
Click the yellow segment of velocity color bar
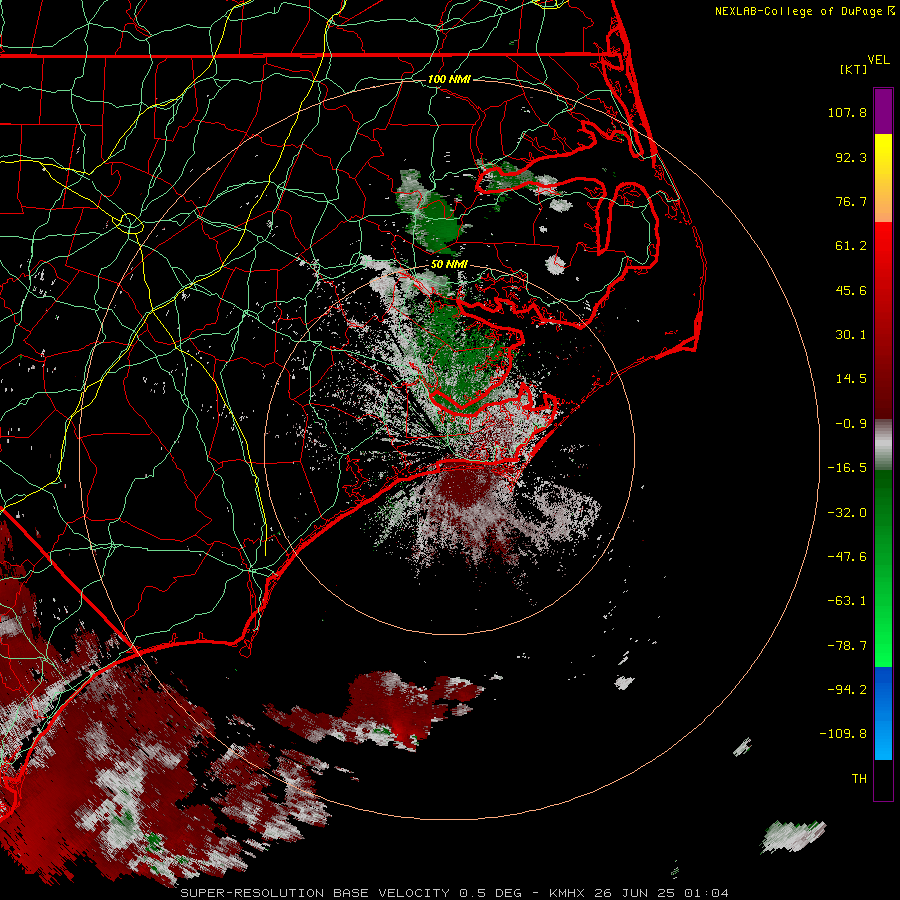coord(883,155)
